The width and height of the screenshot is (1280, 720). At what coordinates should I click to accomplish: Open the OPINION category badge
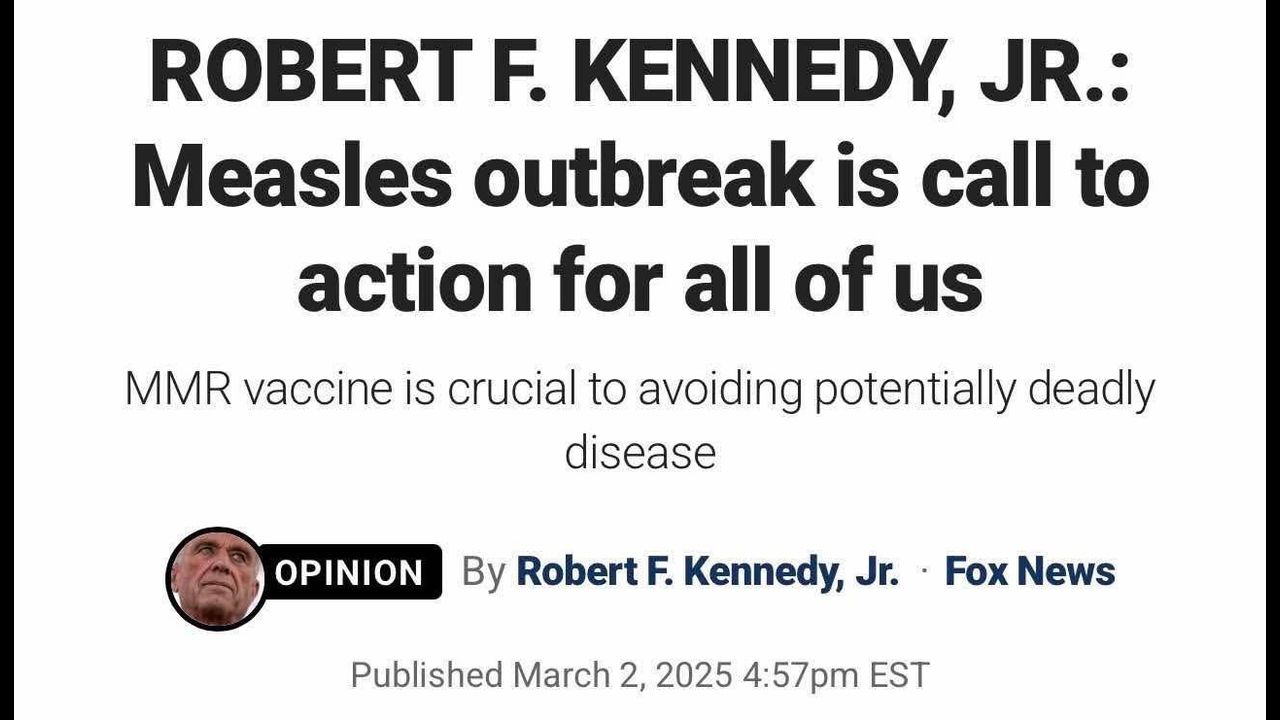pyautogui.click(x=349, y=573)
